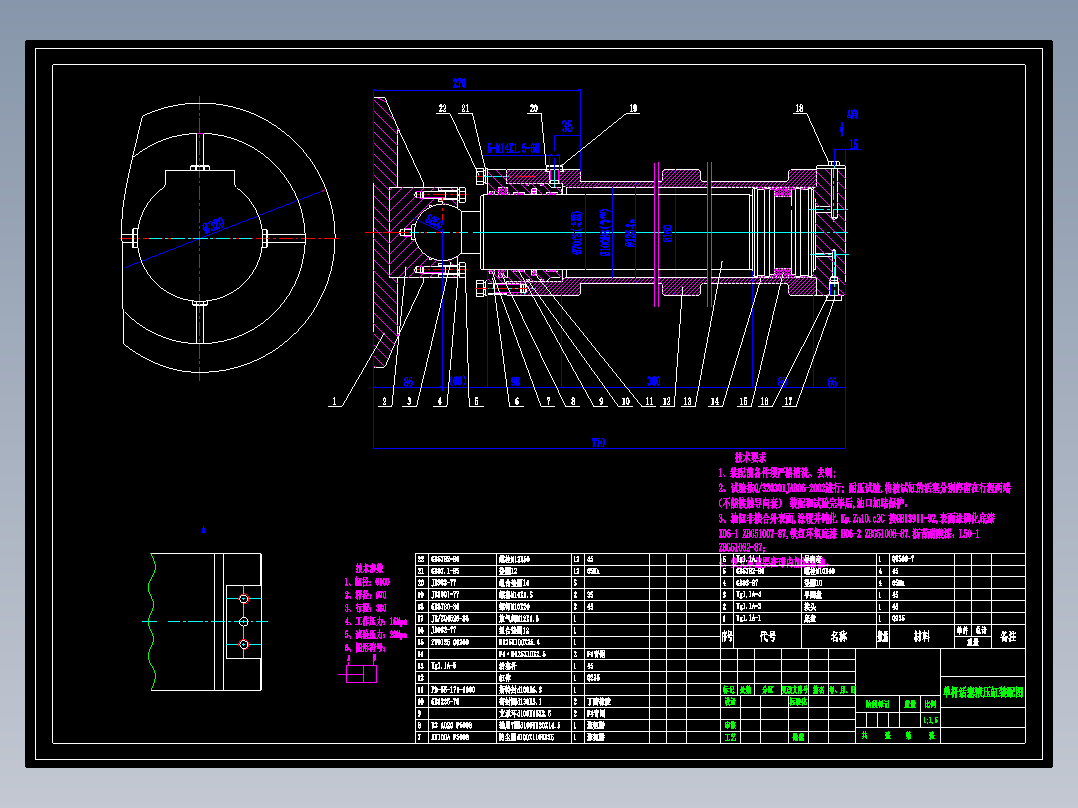Click the blue 35 dimension near callout 20
Viewport: 1078px width, 808px height.
tap(567, 127)
